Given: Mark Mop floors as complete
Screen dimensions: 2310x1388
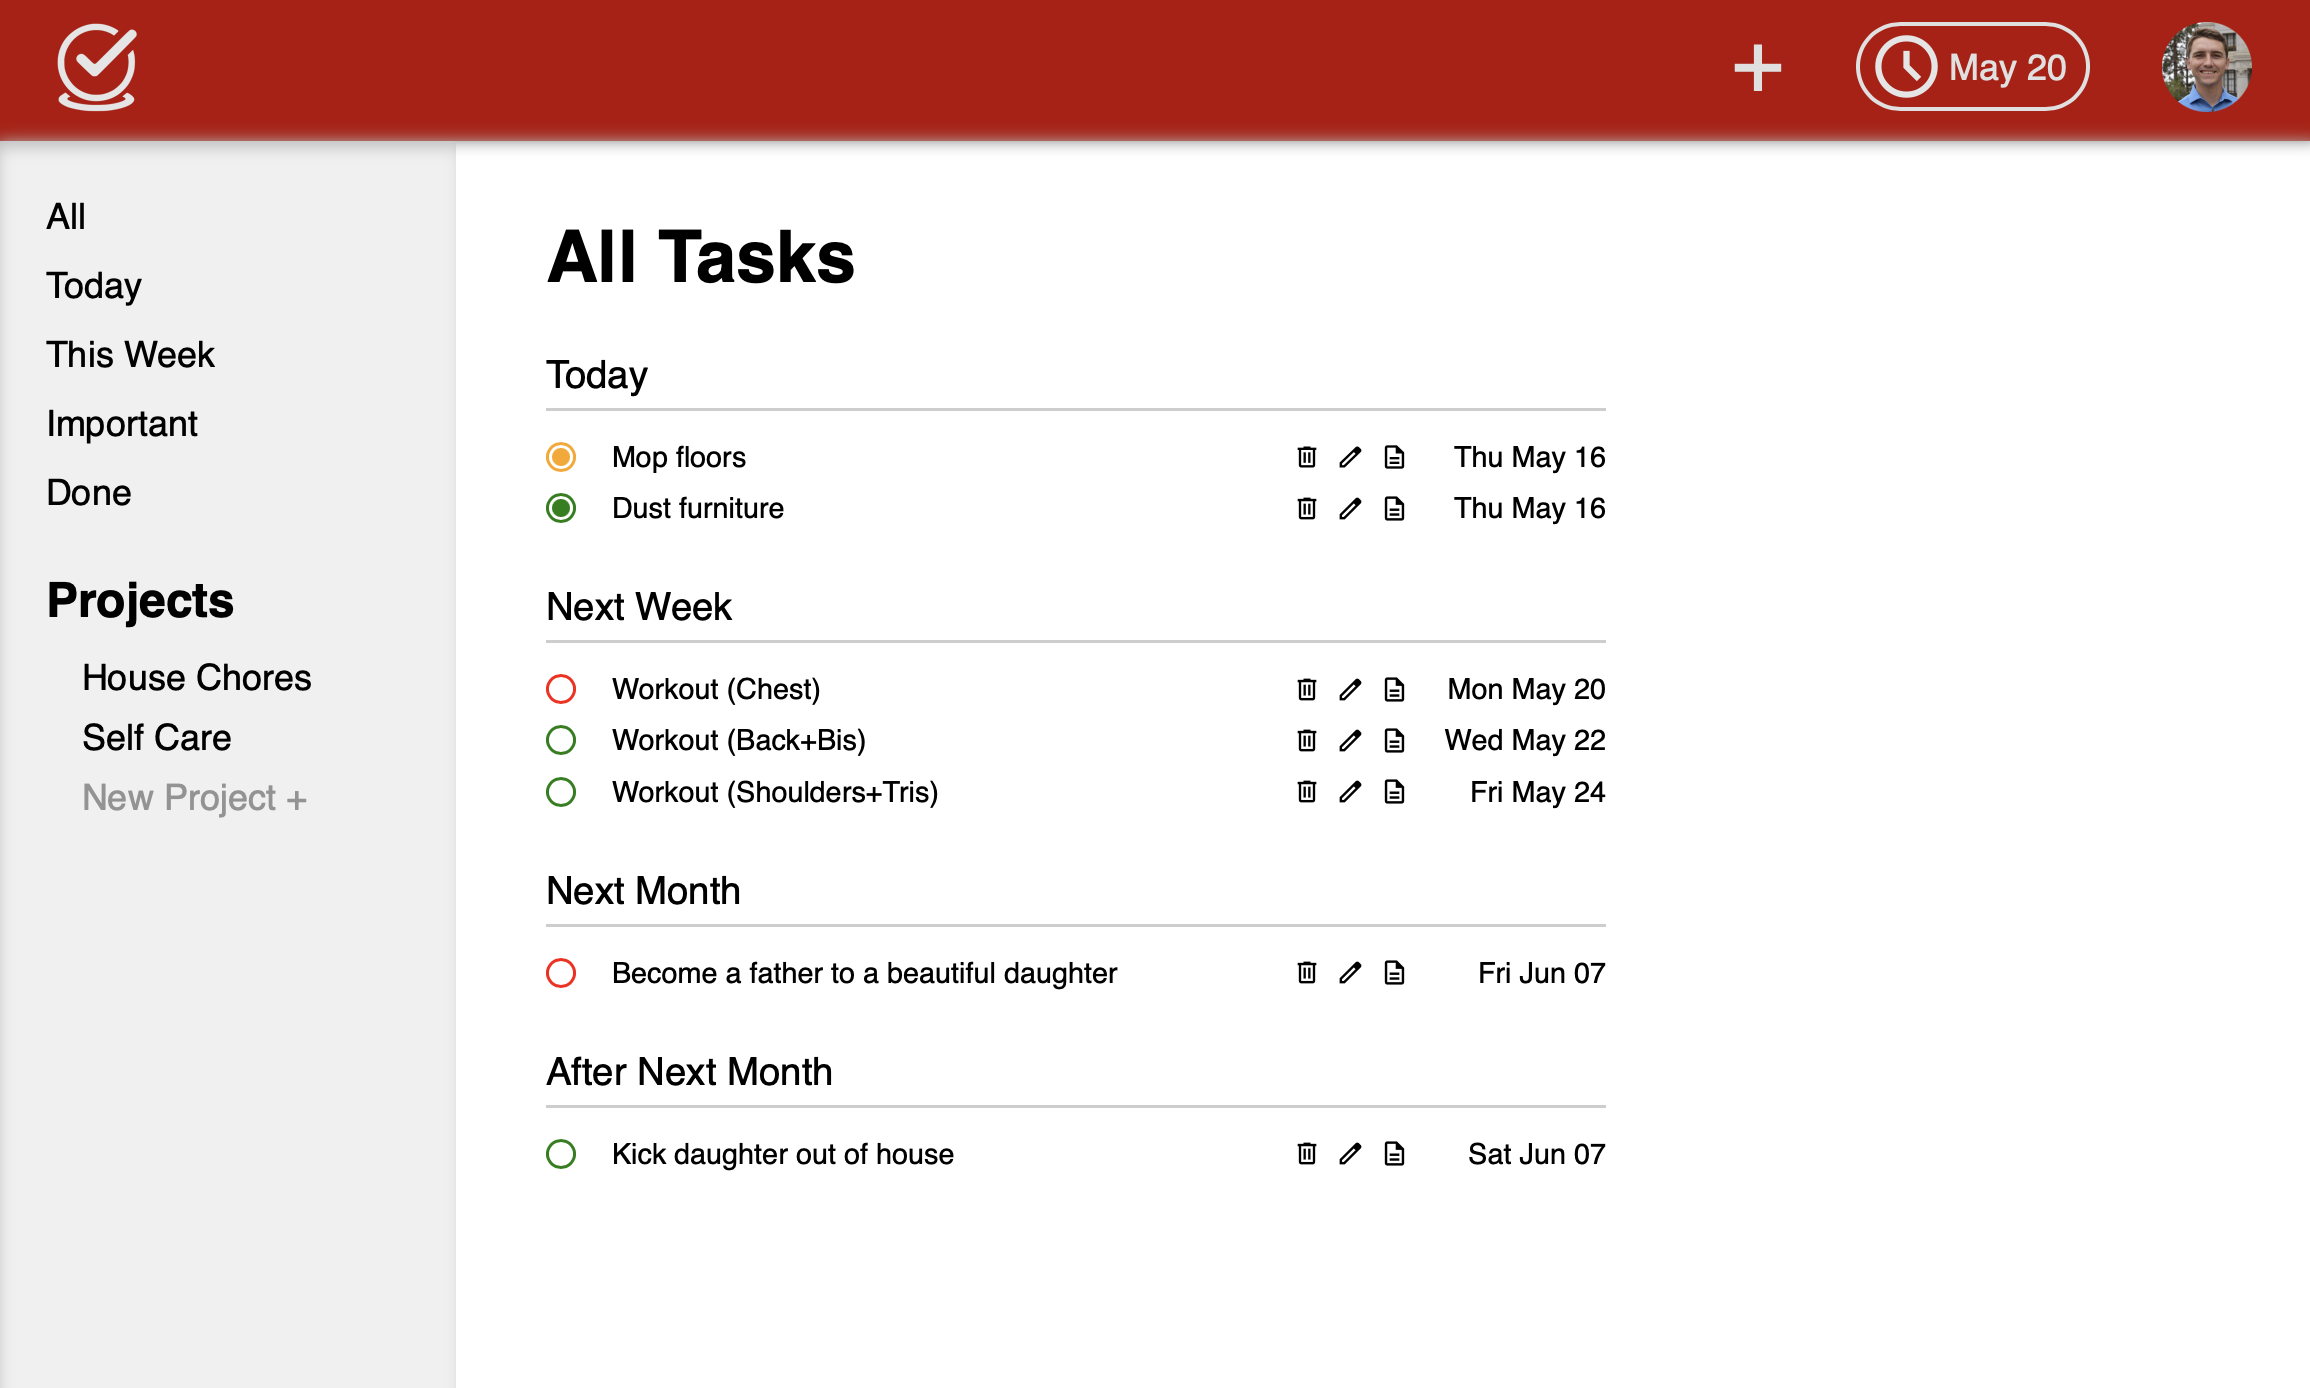Looking at the screenshot, I should [561, 457].
